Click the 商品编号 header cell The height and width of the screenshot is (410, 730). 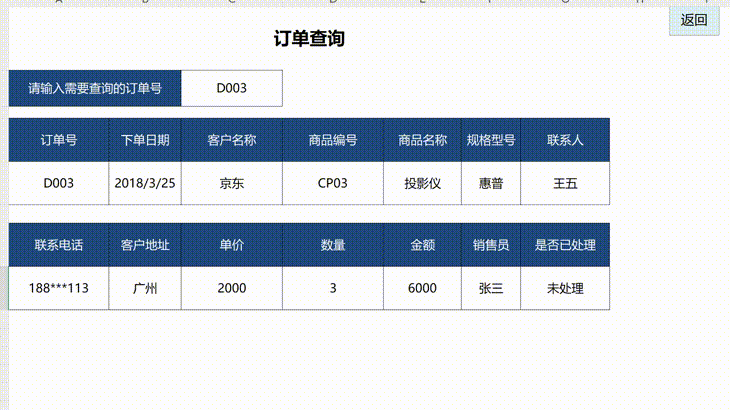coord(333,140)
